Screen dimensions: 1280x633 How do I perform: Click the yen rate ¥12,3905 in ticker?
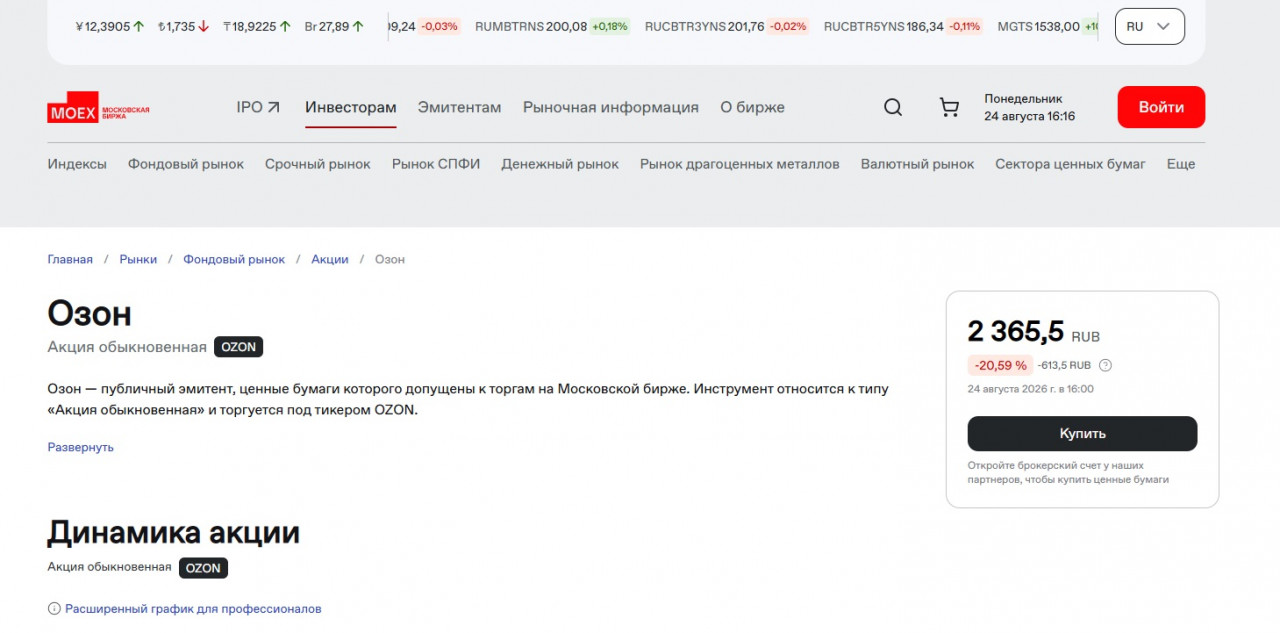(110, 27)
